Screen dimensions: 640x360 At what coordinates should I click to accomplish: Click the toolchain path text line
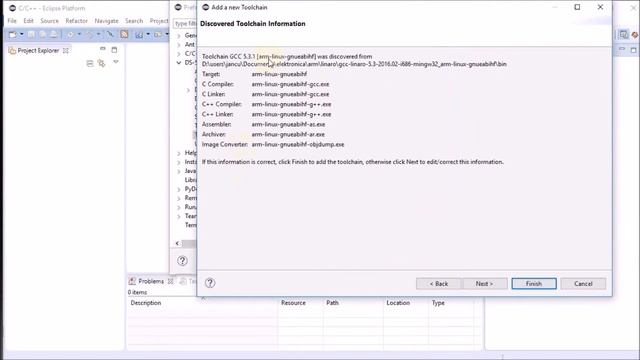[354, 64]
